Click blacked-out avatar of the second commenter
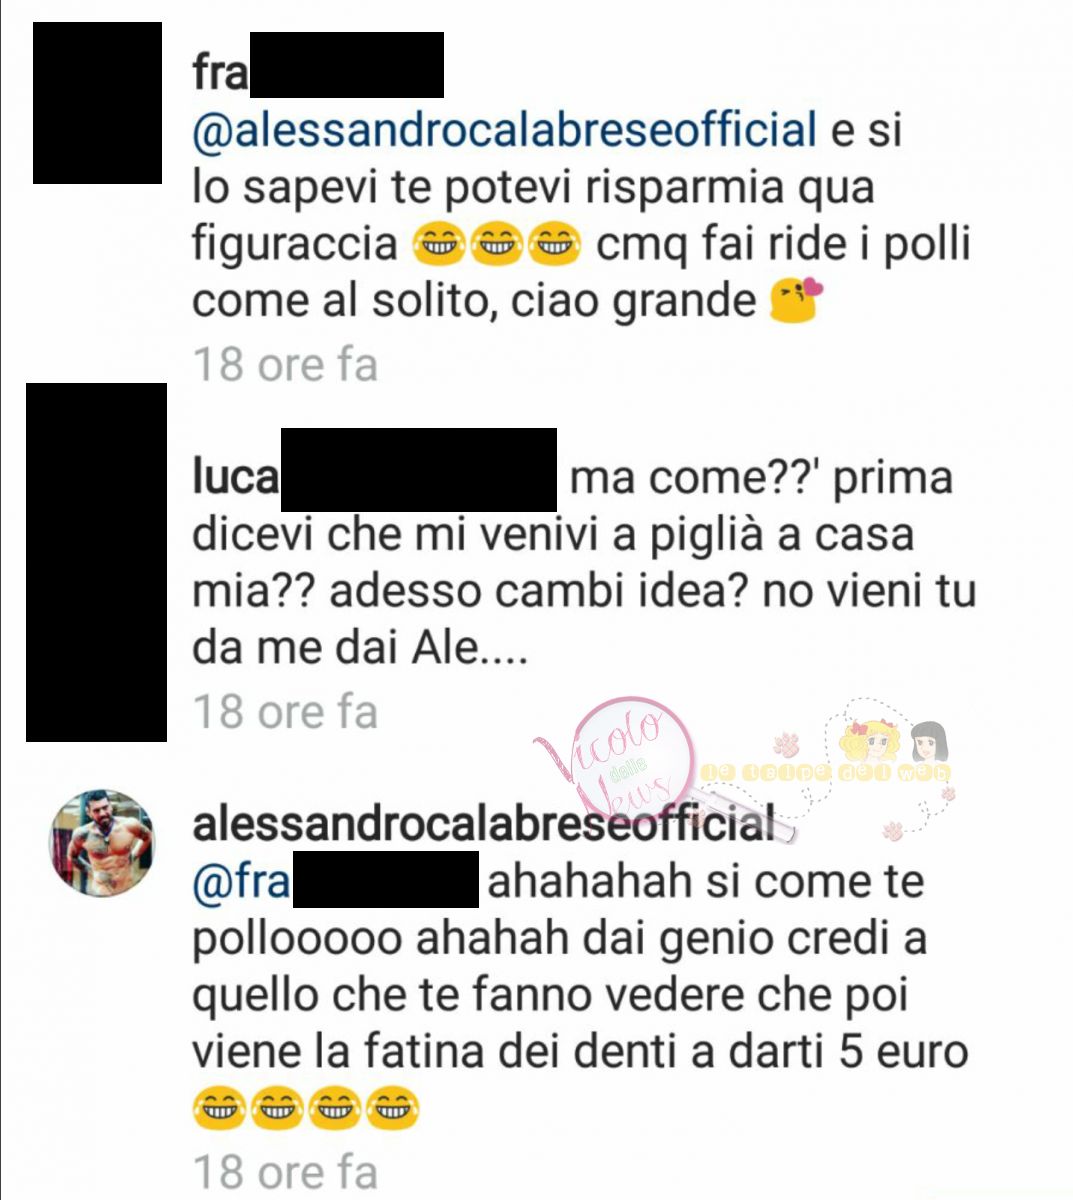Image resolution: width=1073 pixels, height=1200 pixels. pyautogui.click(x=96, y=562)
